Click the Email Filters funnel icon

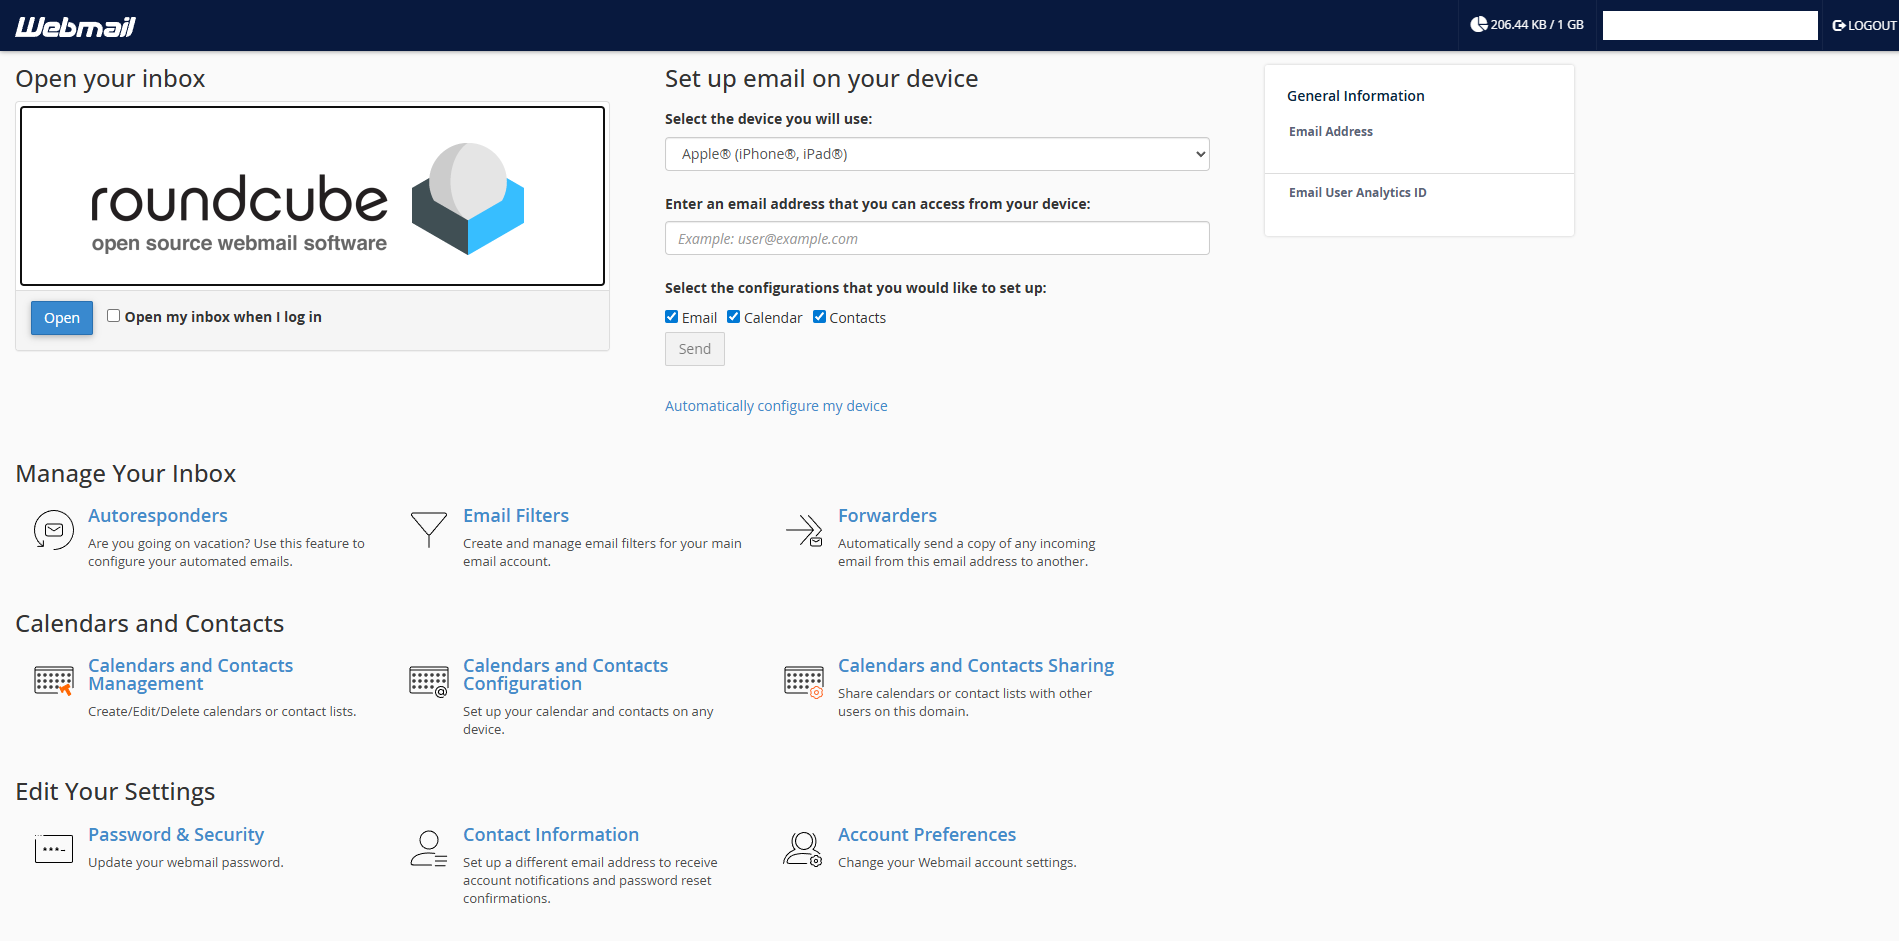(x=429, y=529)
